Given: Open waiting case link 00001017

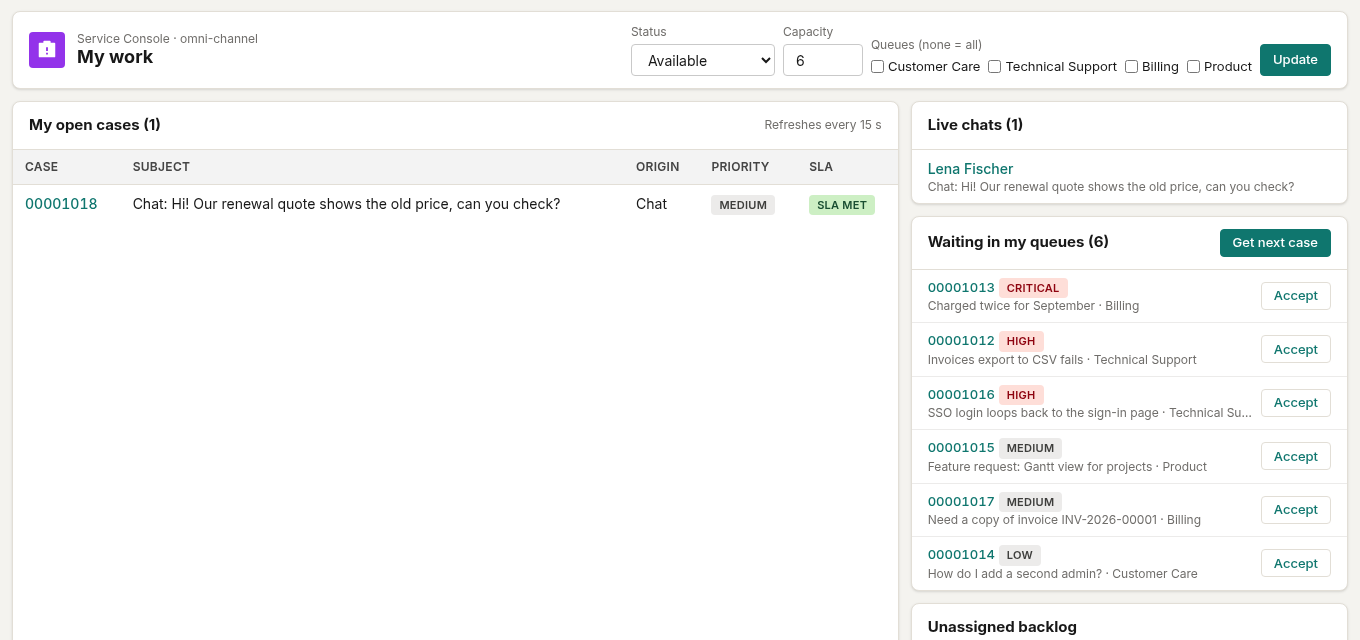Looking at the screenshot, I should pos(961,502).
